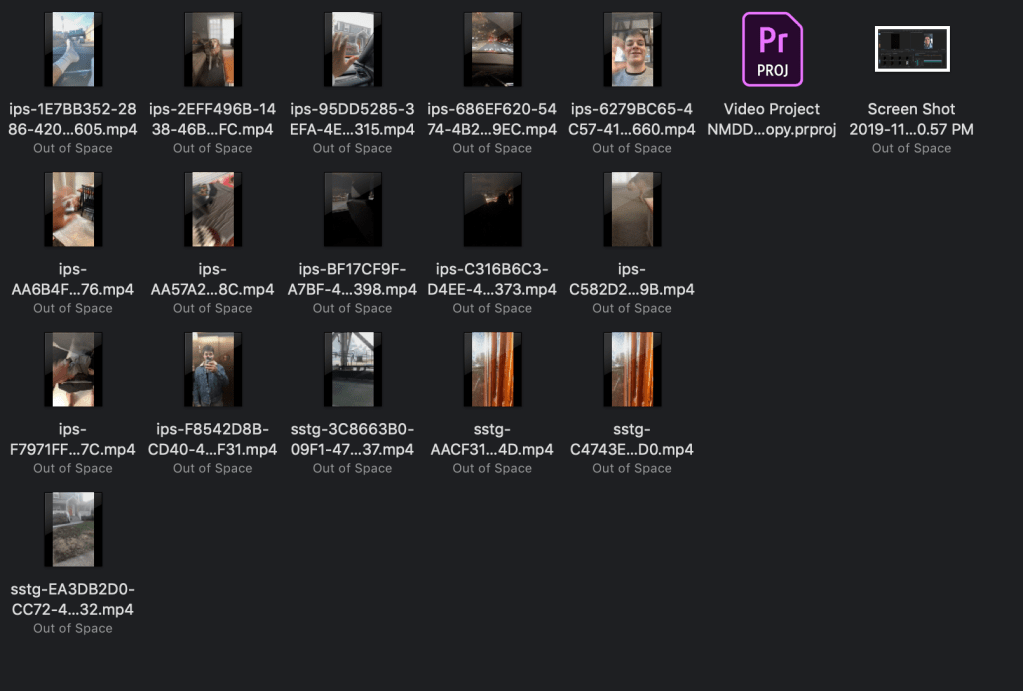1023x691 pixels.
Task: Choose the ips-6279BC65 video thumbnail
Action: coord(632,50)
